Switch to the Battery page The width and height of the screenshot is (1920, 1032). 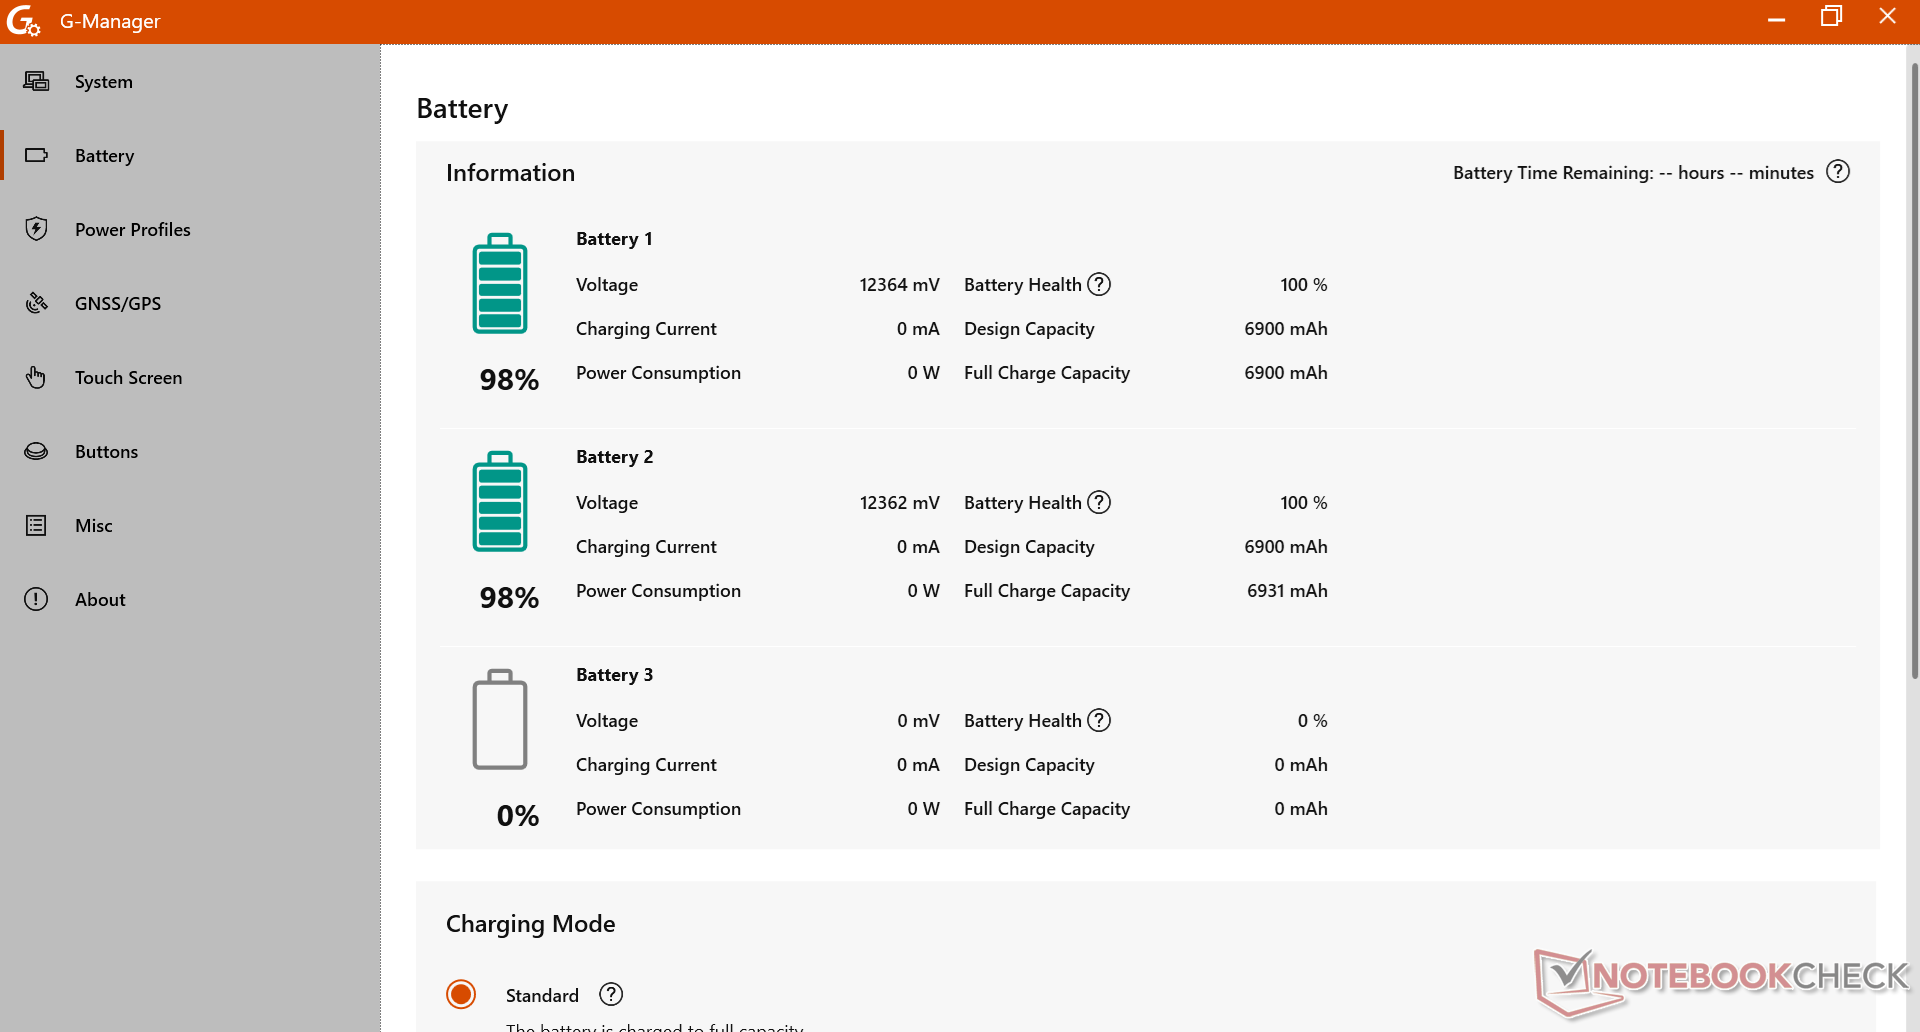pyautogui.click(x=104, y=155)
